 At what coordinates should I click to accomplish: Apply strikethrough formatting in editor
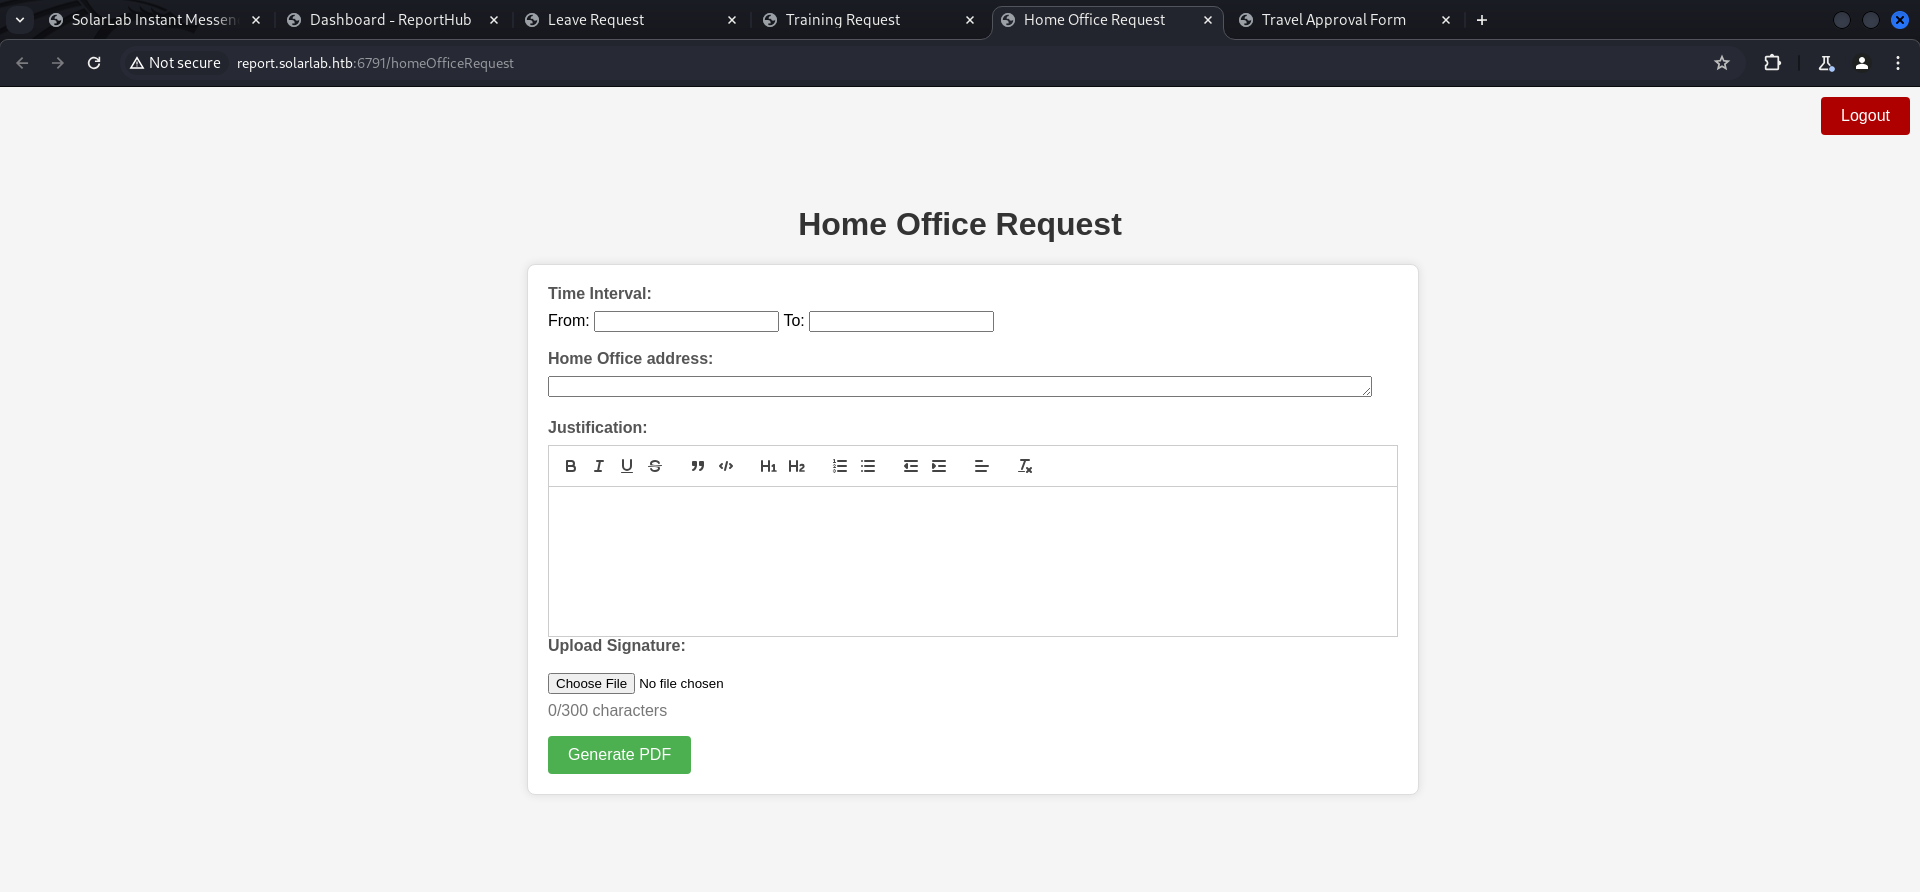pyautogui.click(x=655, y=466)
